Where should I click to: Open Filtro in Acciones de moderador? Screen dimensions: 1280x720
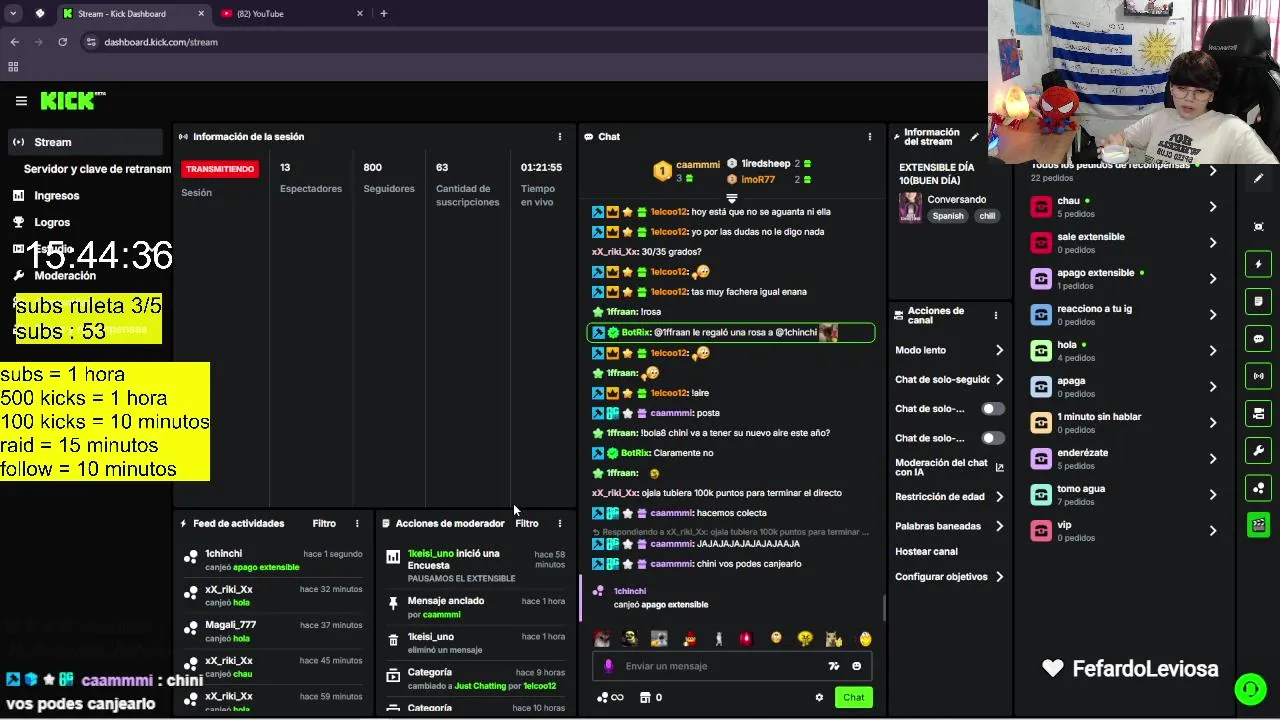pos(526,524)
